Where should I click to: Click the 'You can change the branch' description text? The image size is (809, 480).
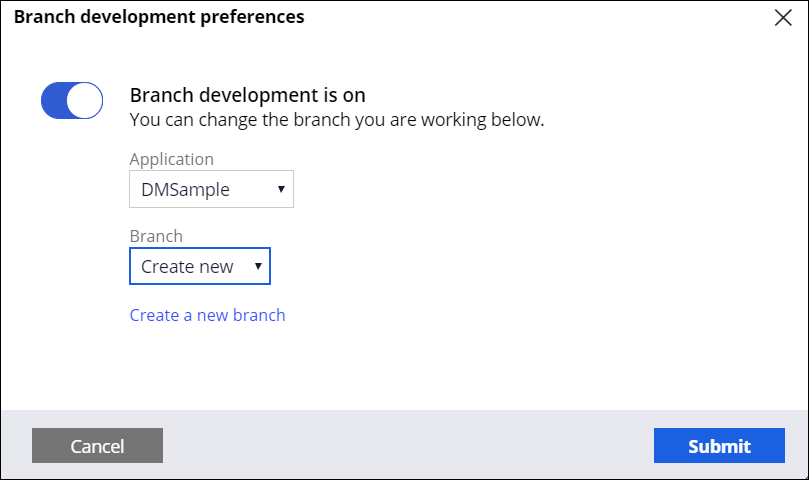pyautogui.click(x=336, y=120)
